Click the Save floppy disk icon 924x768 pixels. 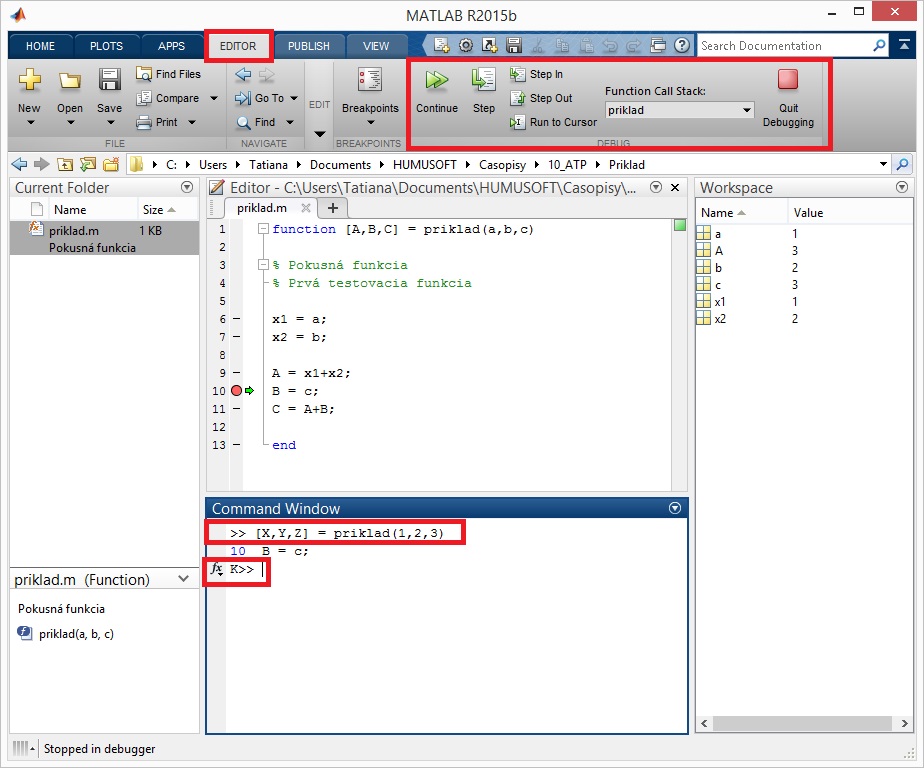pos(110,79)
